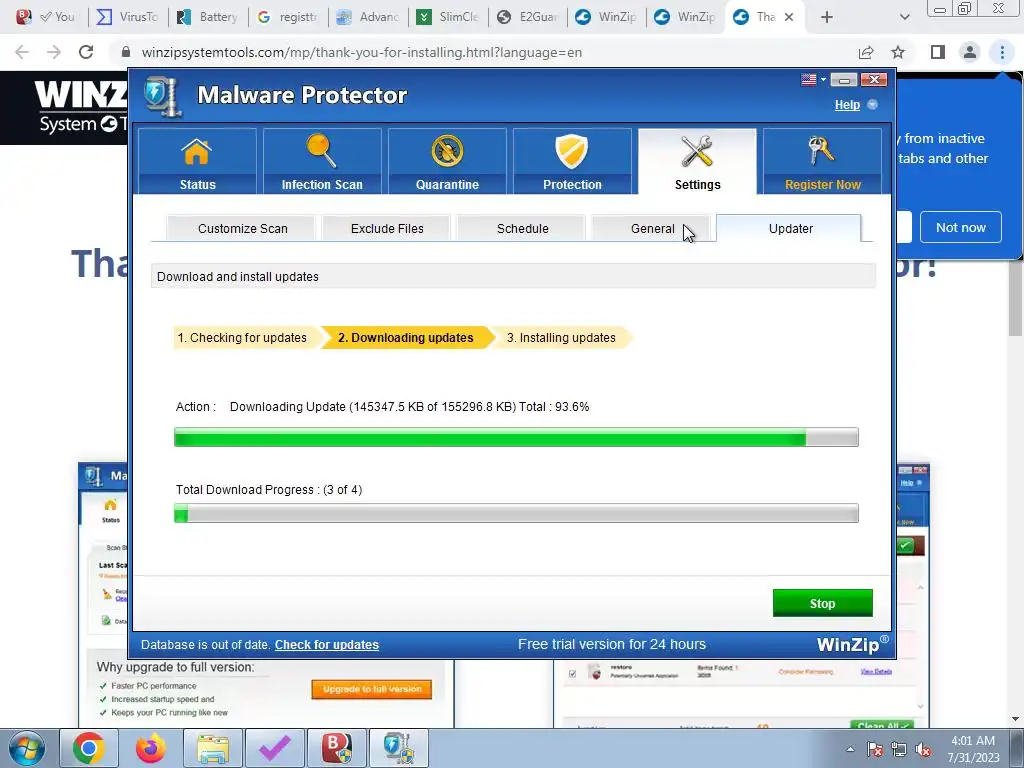Click the update download progress bar
The height and width of the screenshot is (768, 1024).
tap(516, 437)
